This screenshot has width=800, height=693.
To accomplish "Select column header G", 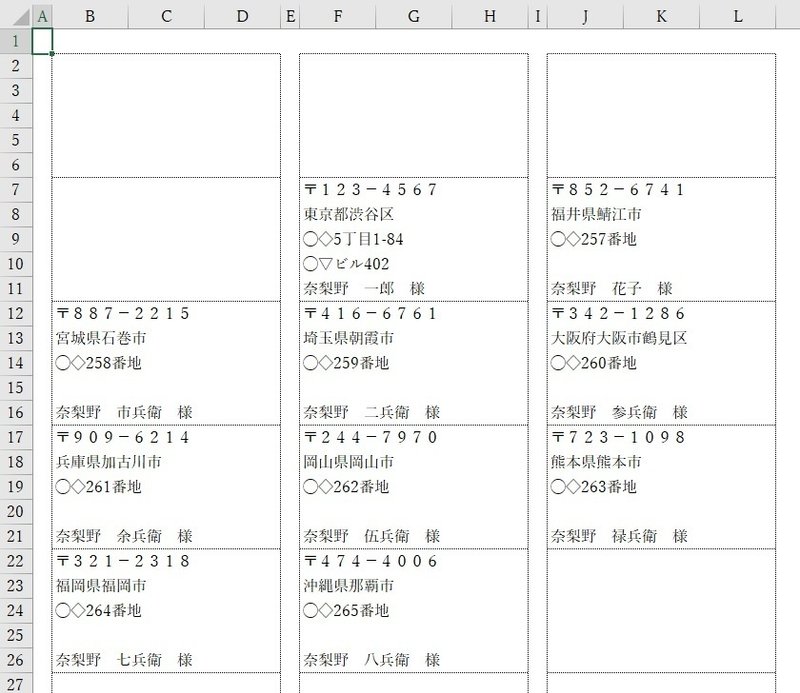I will point(414,16).
